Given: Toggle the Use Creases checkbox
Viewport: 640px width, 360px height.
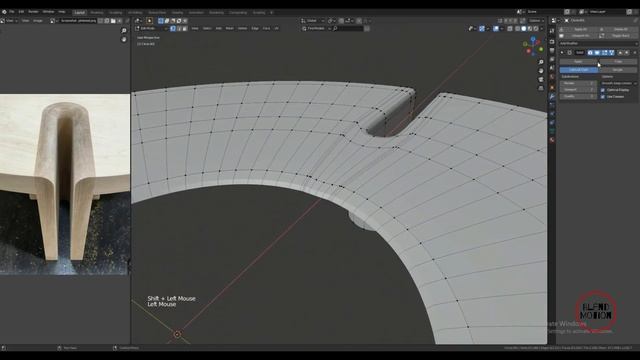Looking at the screenshot, I should [x=603, y=97].
